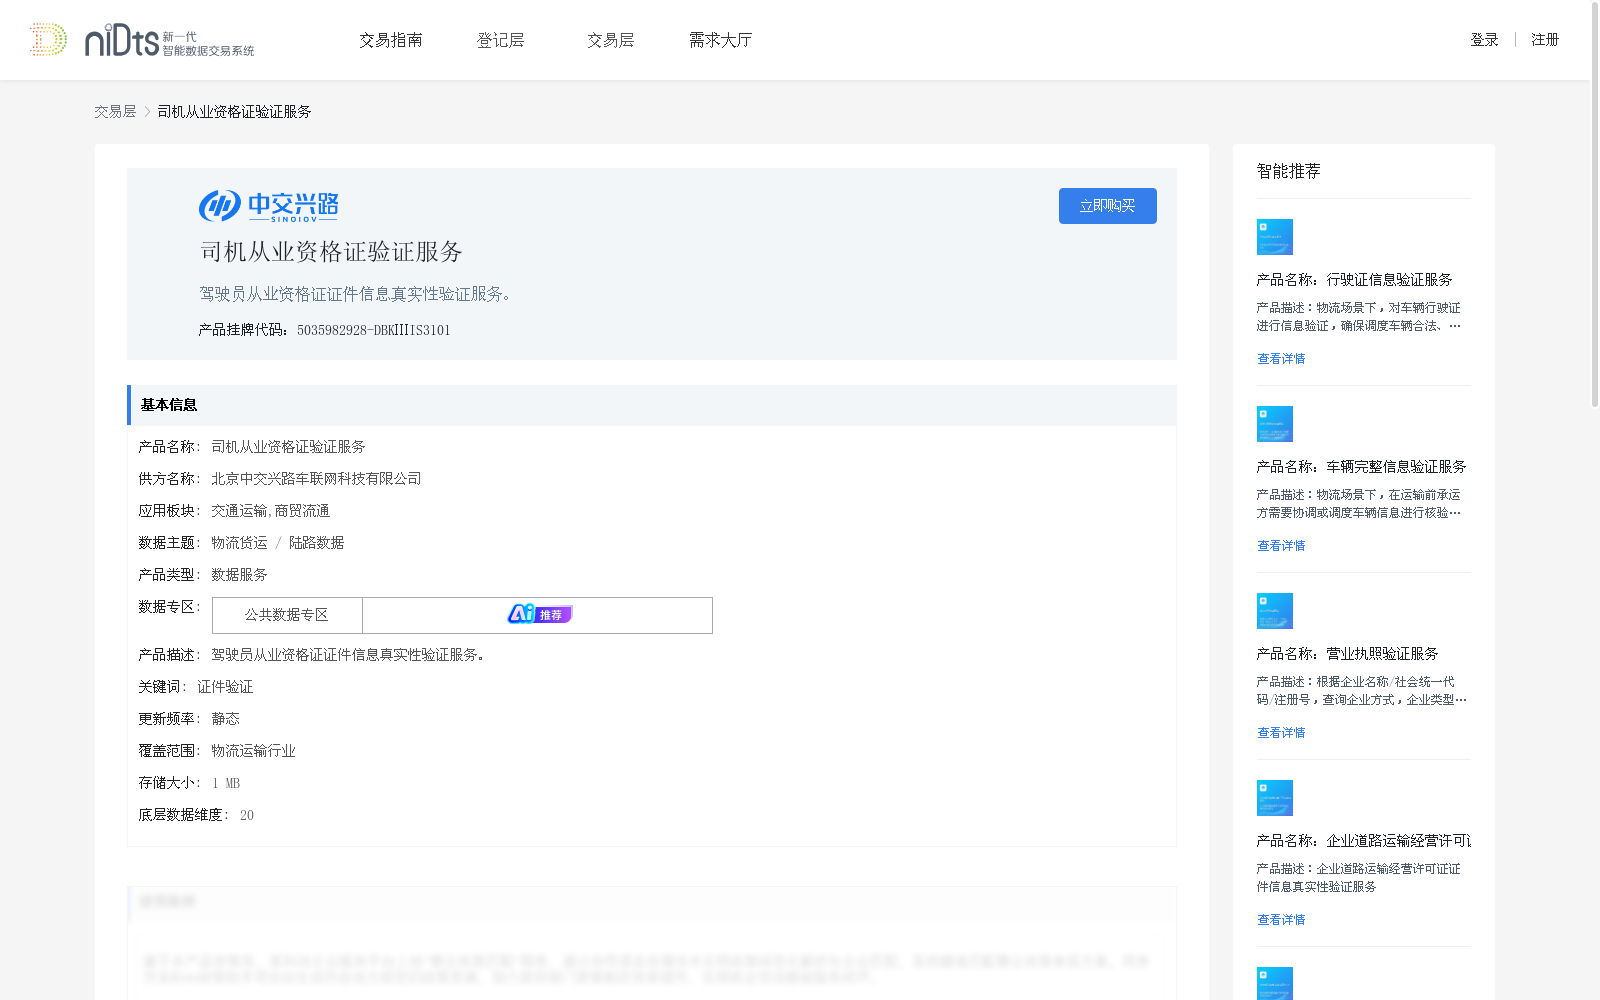The width and height of the screenshot is (1600, 1000).
Task: Click product name 营业执照验证服务
Action: coord(1382,654)
